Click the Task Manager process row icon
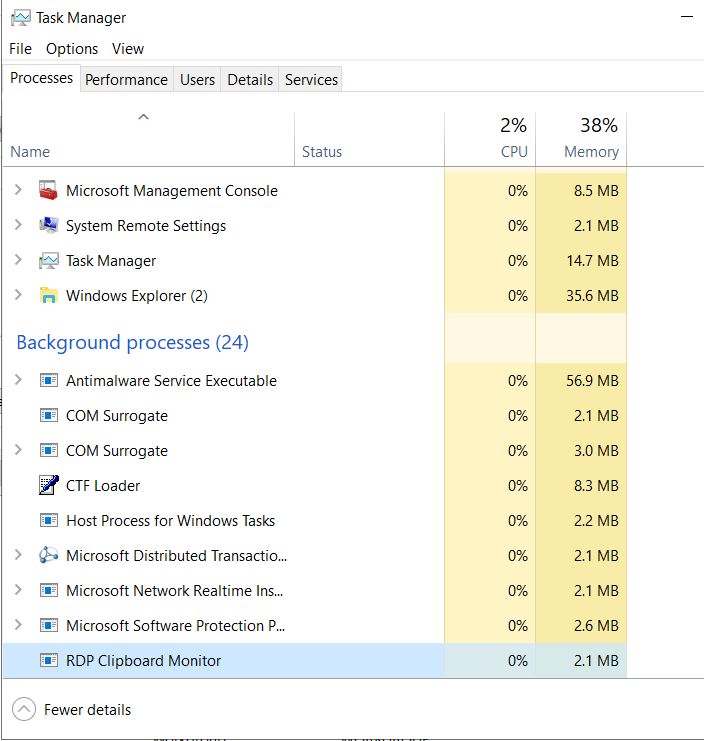This screenshot has width=704, height=741. click(48, 260)
